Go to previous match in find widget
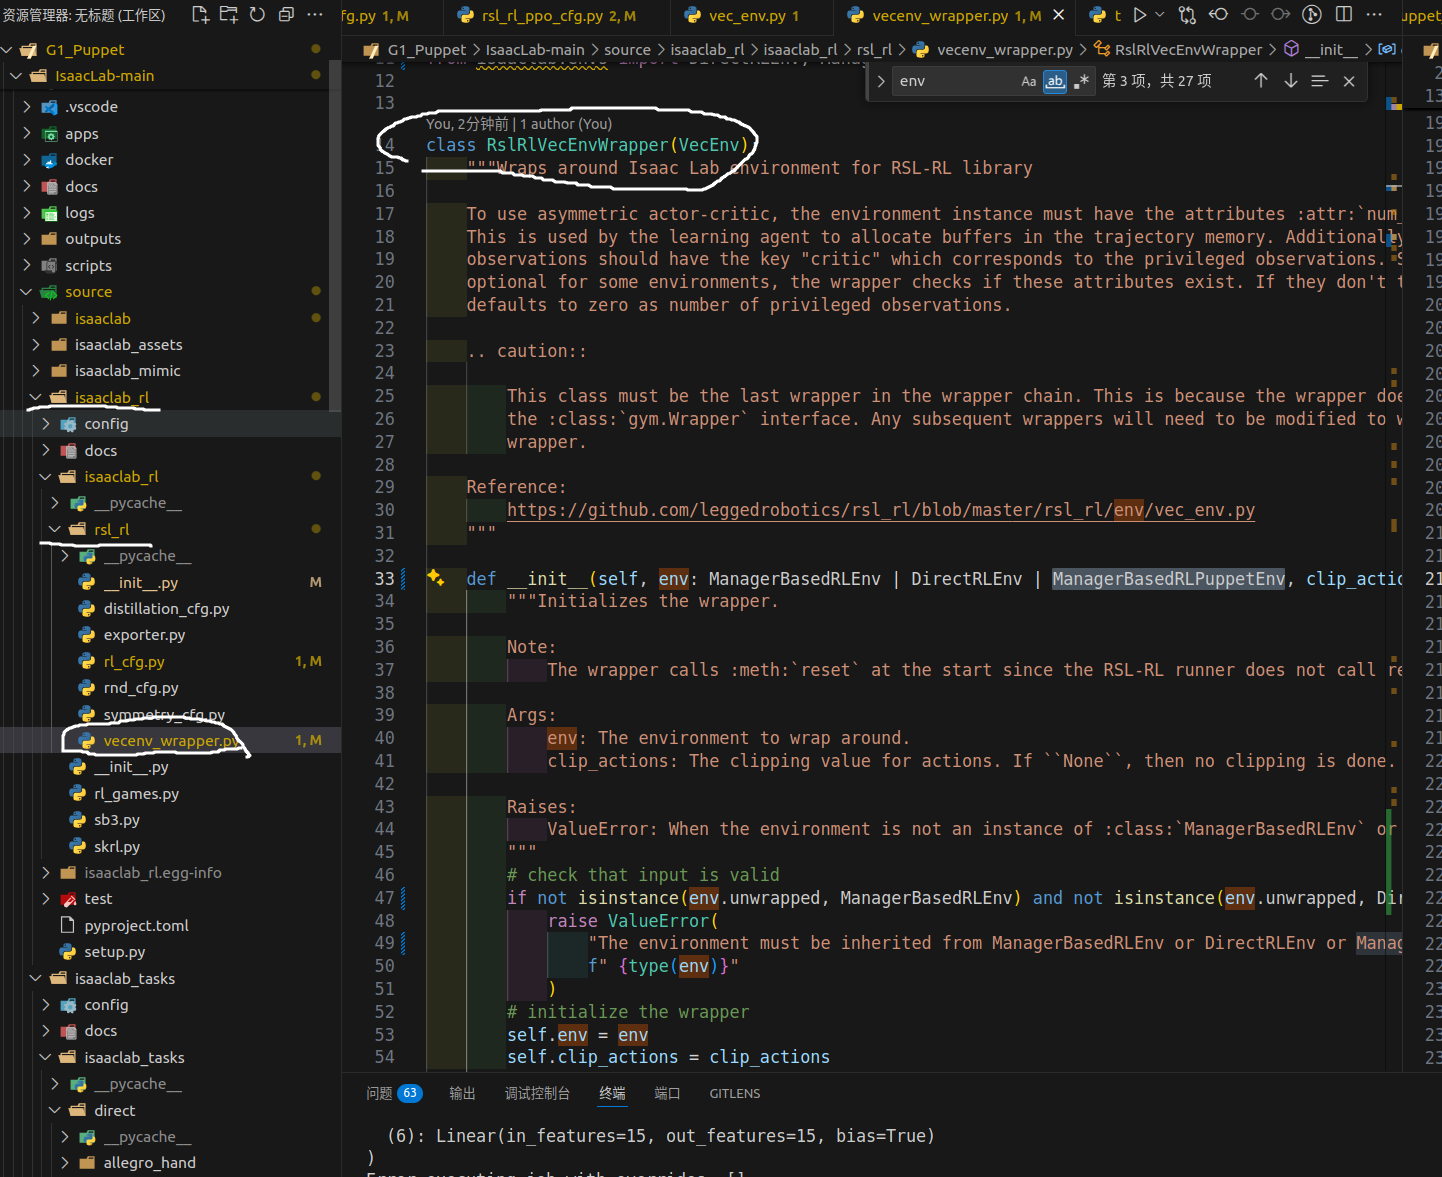Viewport: 1442px width, 1177px height. [1261, 81]
